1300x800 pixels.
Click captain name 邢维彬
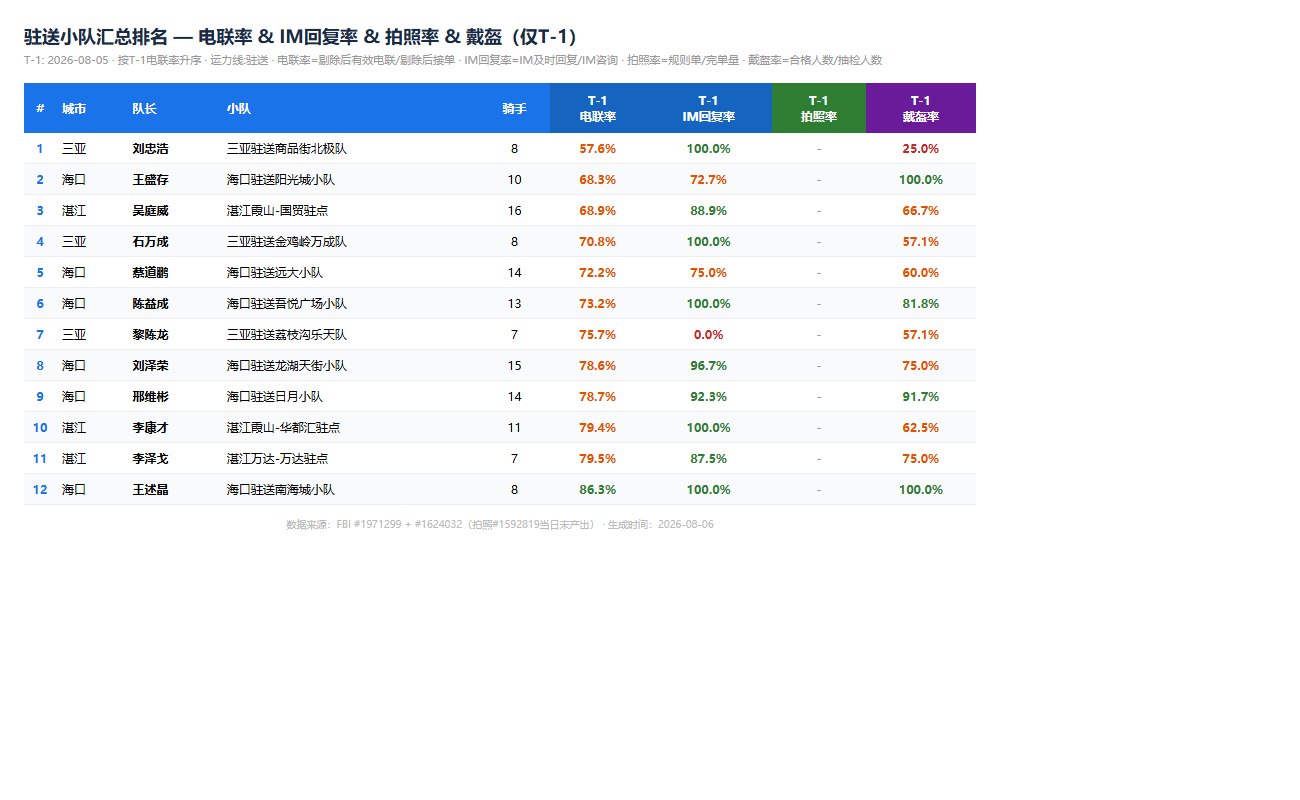click(150, 397)
